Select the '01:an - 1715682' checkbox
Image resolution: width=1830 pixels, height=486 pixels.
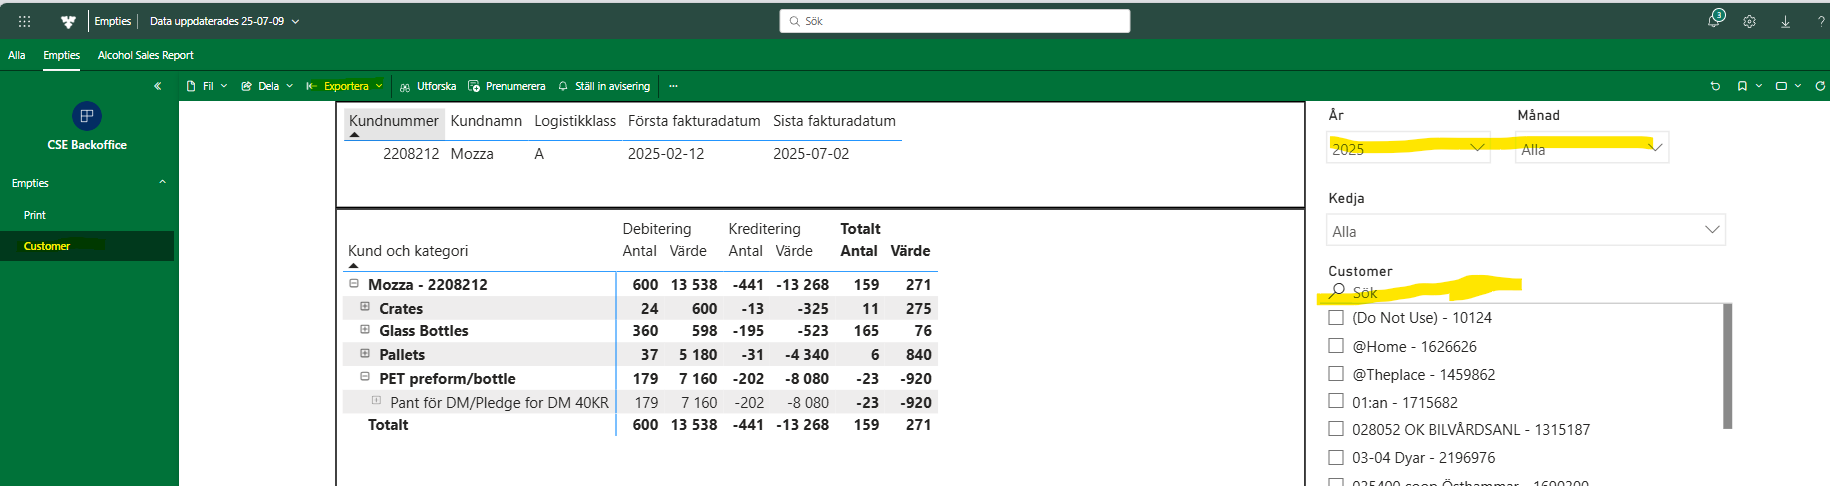point(1336,402)
